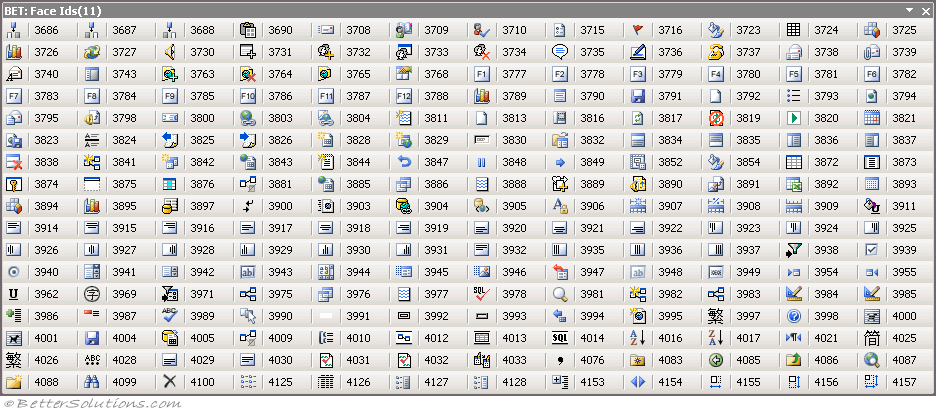936x411 pixels.
Task: Select the red flag icon 3716
Action: 638,30
